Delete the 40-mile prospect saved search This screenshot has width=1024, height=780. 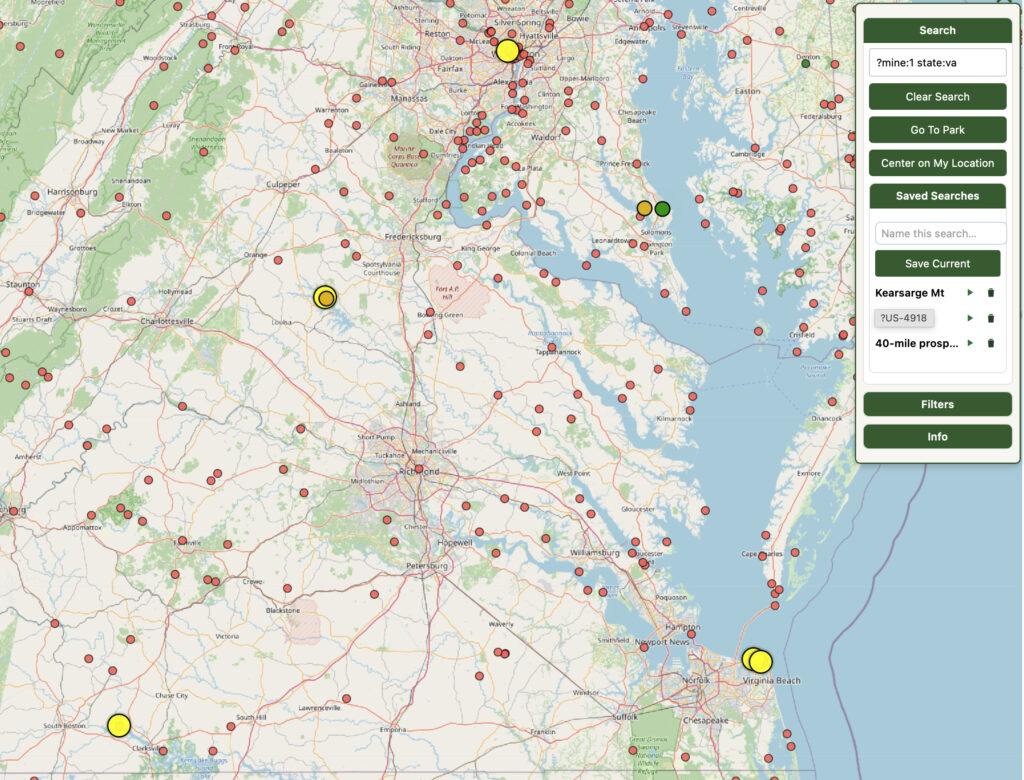991,343
